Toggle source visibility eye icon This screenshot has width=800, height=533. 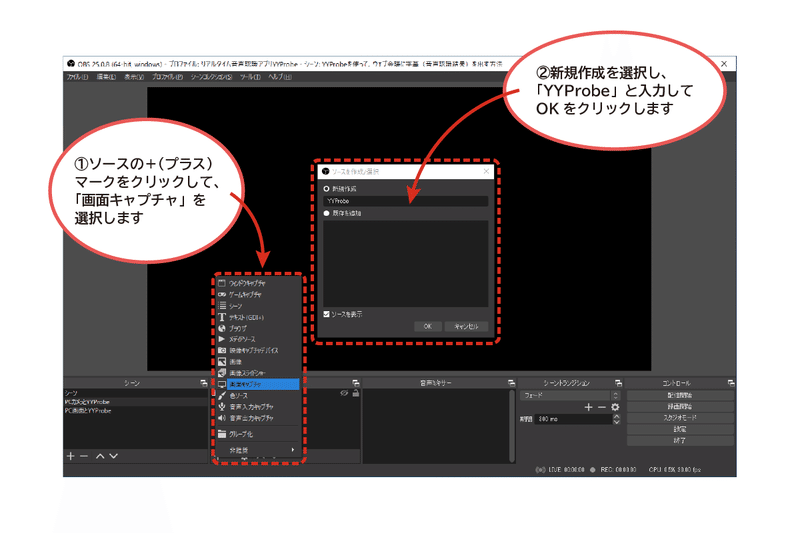(x=344, y=393)
